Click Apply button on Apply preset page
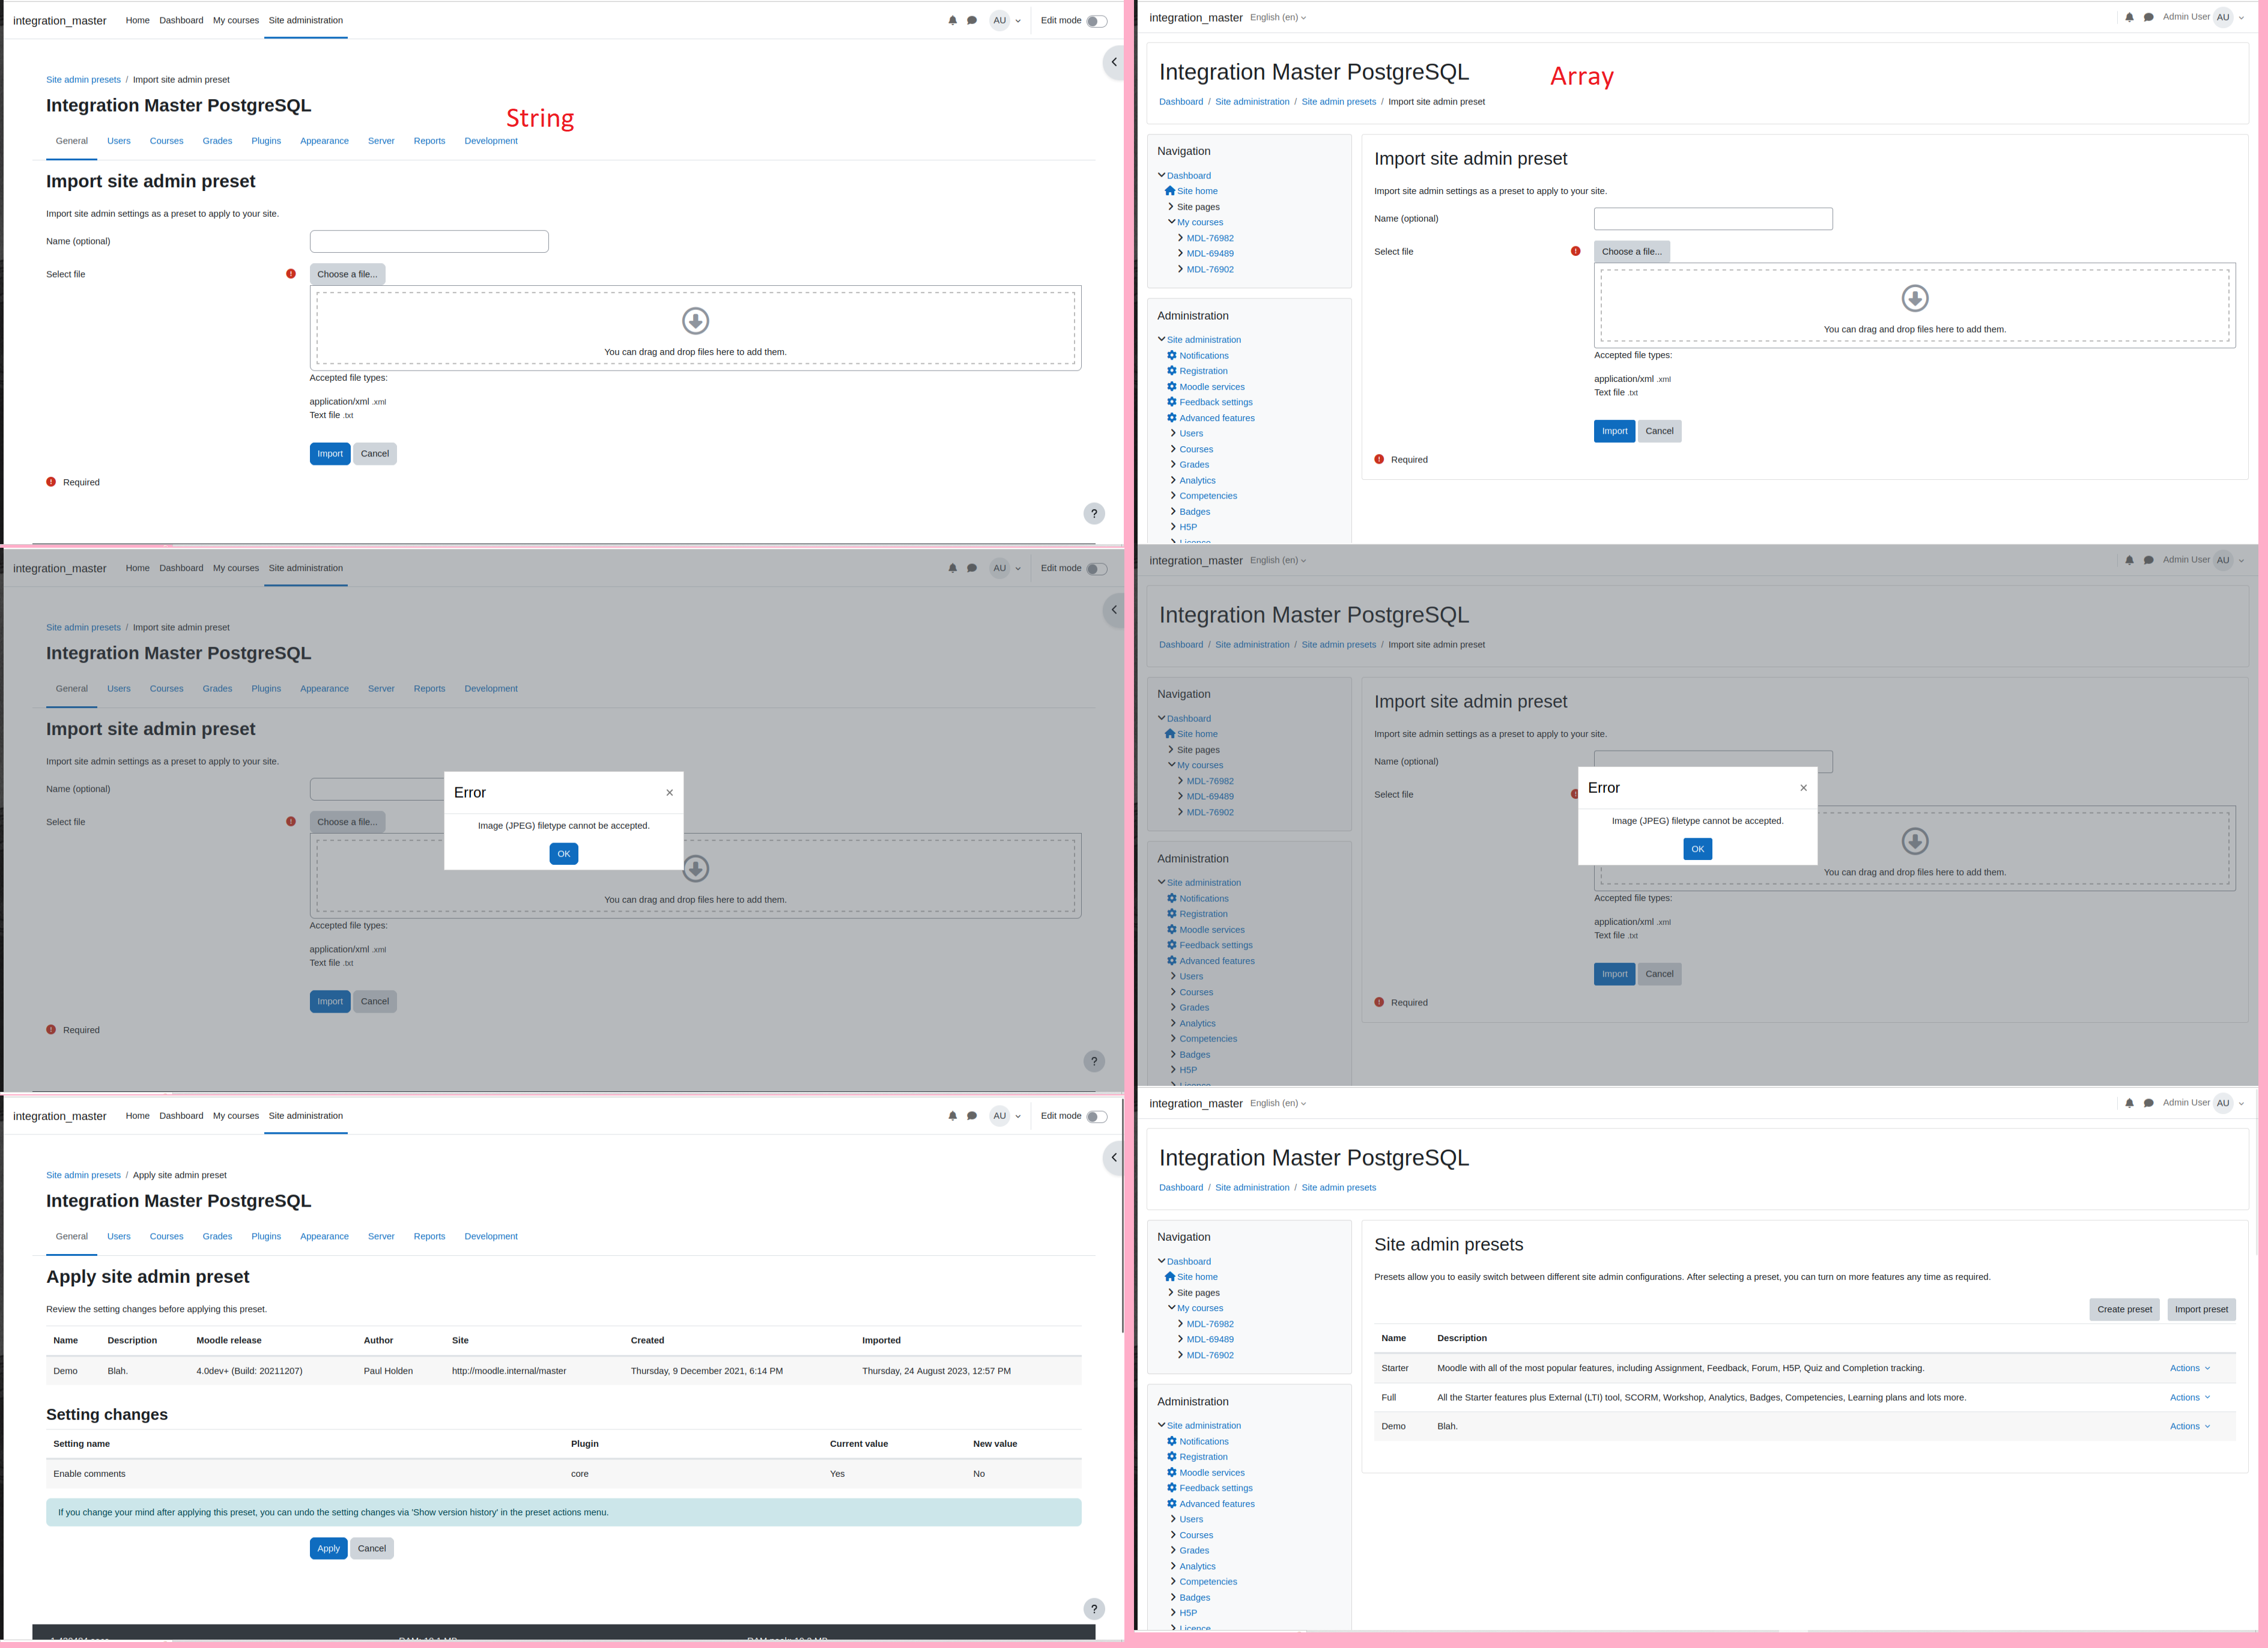The width and height of the screenshot is (2268, 1648). point(328,1548)
